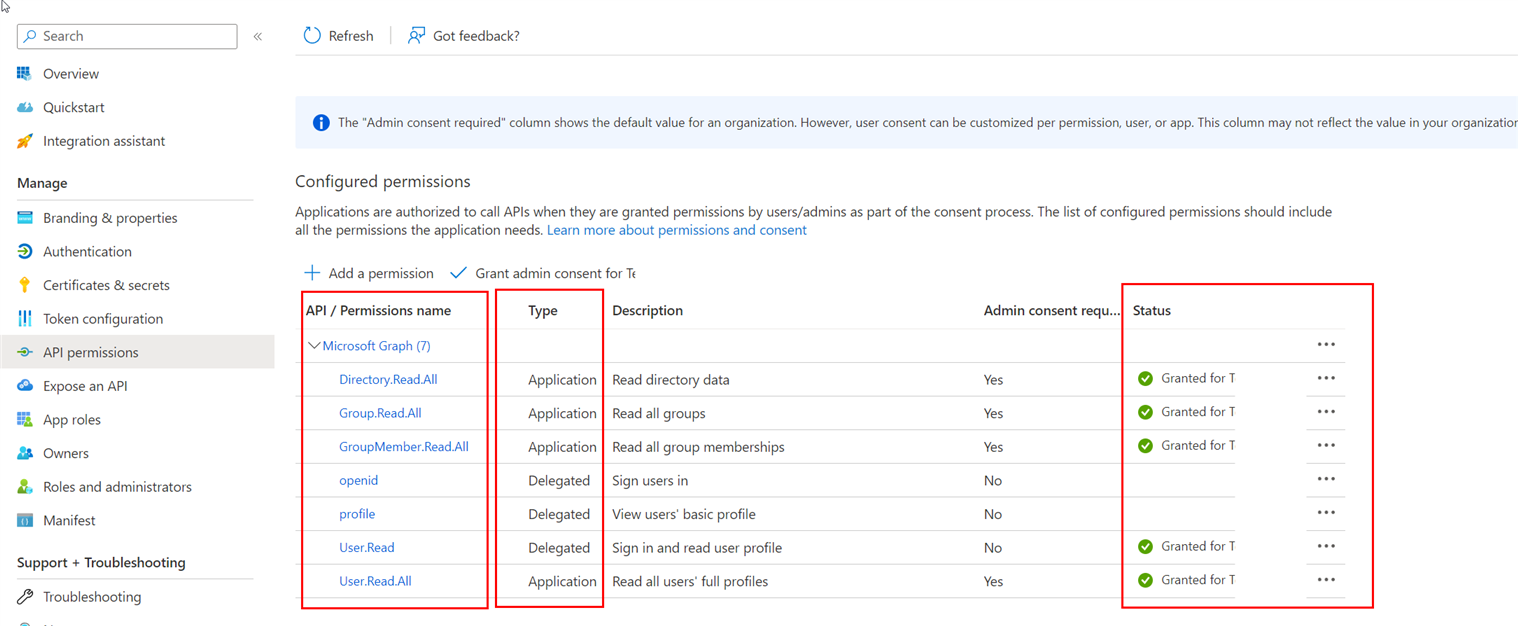The image size is (1518, 626).
Task: Open more options for openid row
Action: (1326, 479)
